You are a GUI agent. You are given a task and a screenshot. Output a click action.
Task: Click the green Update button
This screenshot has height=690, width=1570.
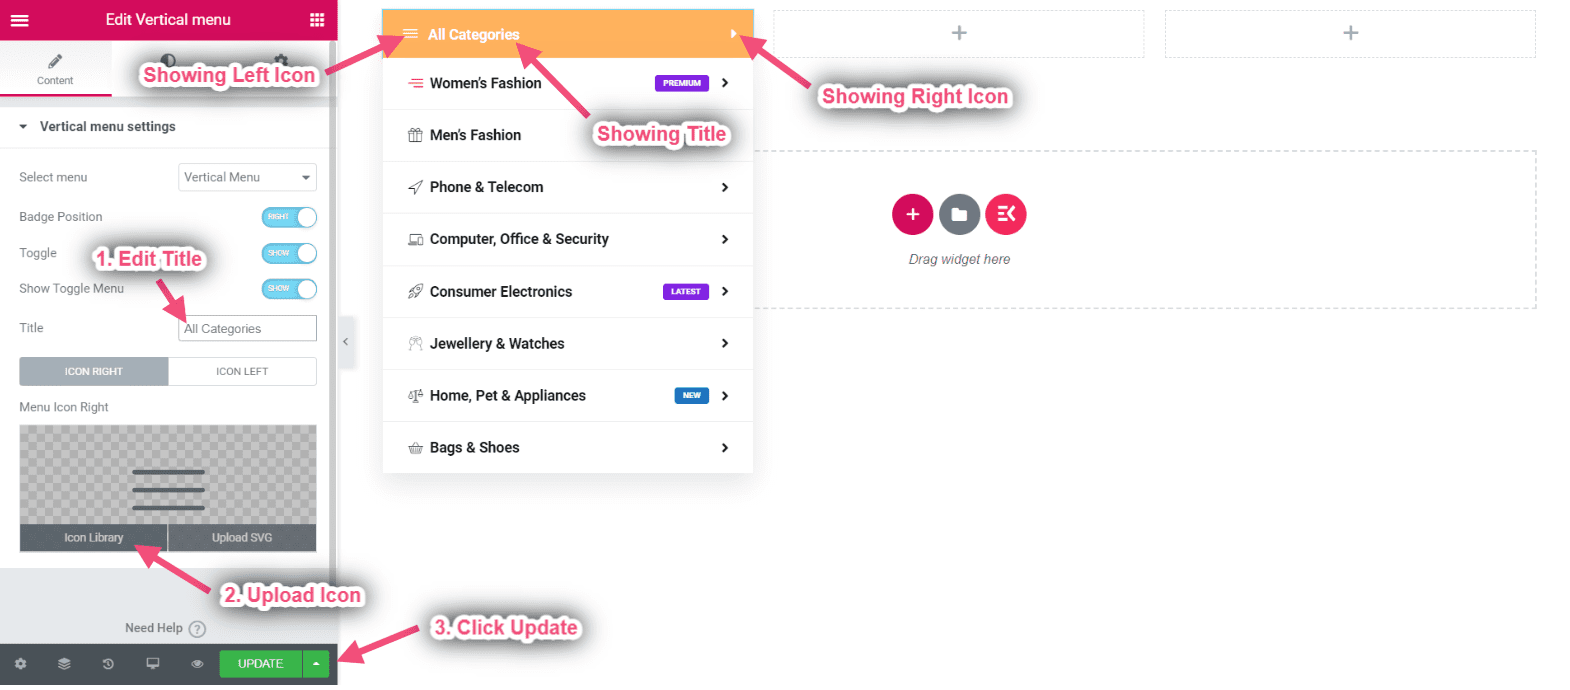260,664
